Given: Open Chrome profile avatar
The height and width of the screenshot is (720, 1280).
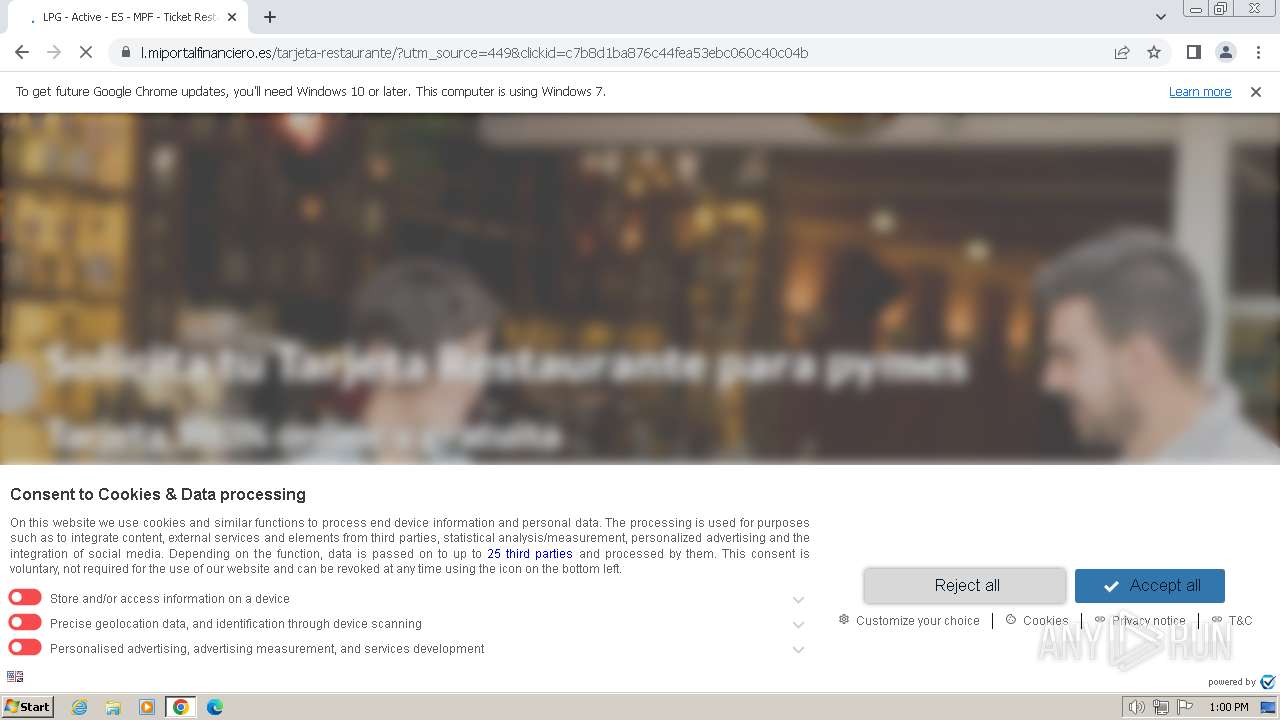Looking at the screenshot, I should (x=1225, y=53).
